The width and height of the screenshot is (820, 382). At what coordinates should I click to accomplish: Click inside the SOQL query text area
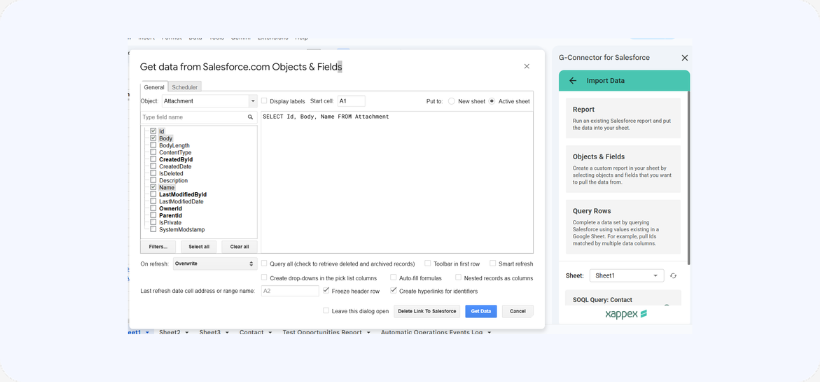pos(397,182)
